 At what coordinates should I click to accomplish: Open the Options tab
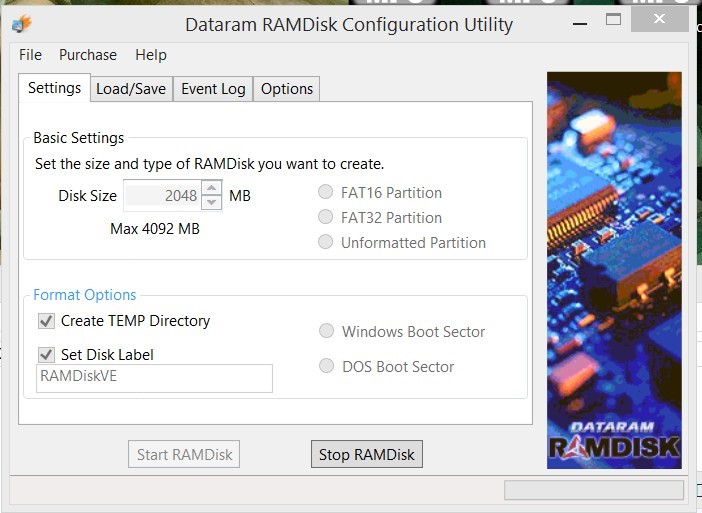click(x=287, y=89)
